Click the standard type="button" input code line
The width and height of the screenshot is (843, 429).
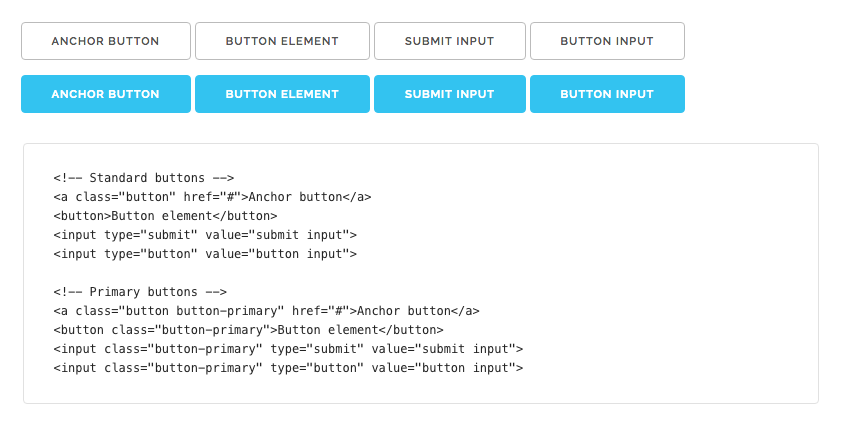coord(205,254)
